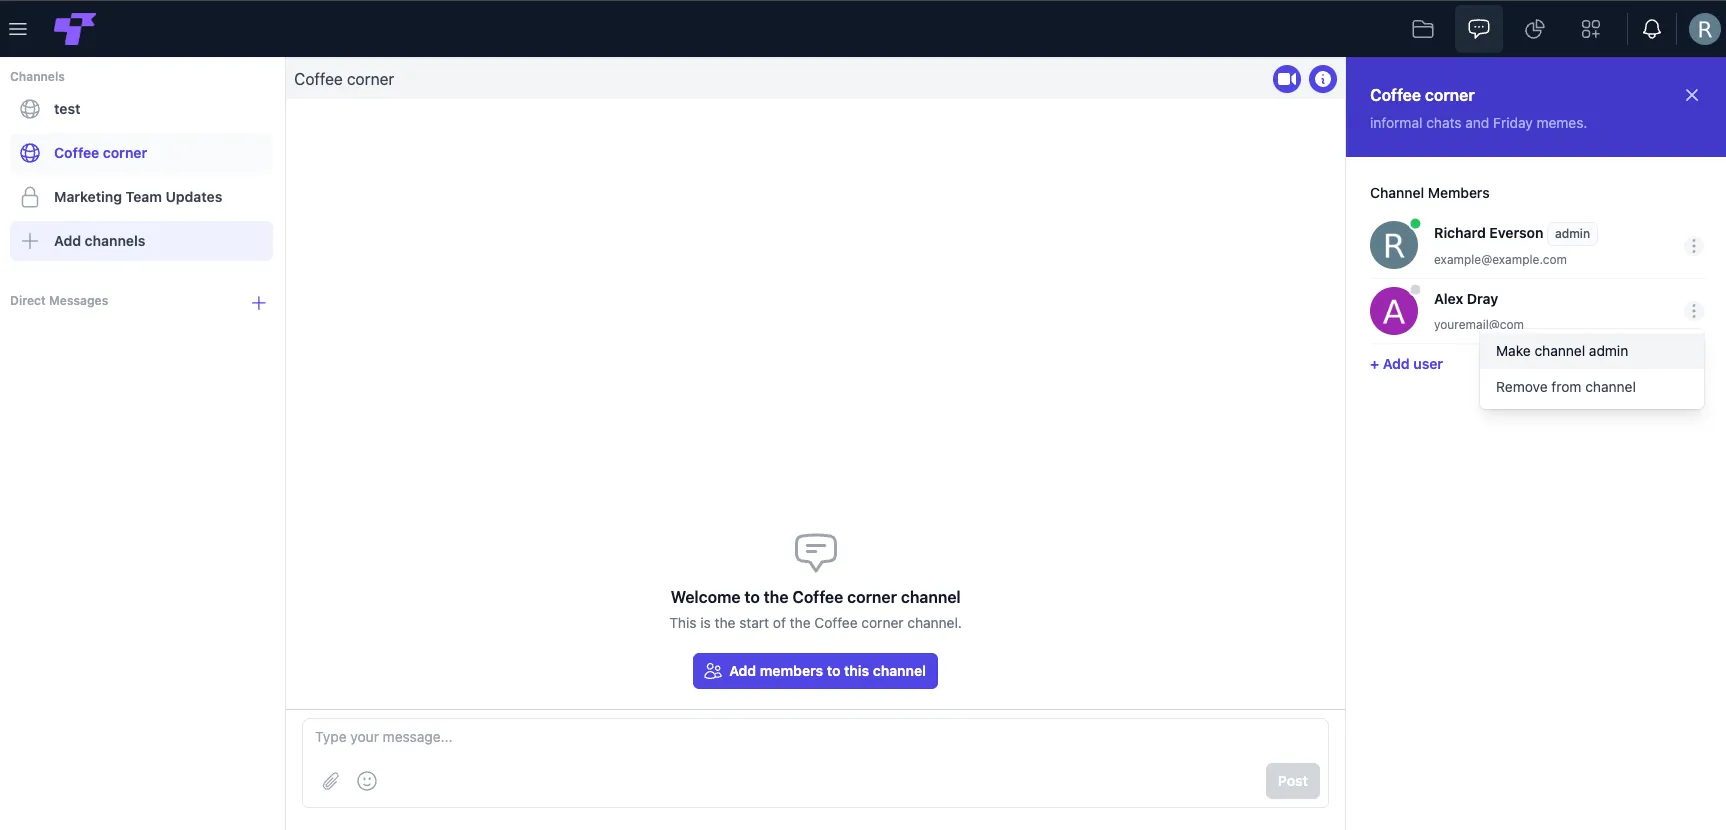Click the + Add user link

pos(1406,364)
